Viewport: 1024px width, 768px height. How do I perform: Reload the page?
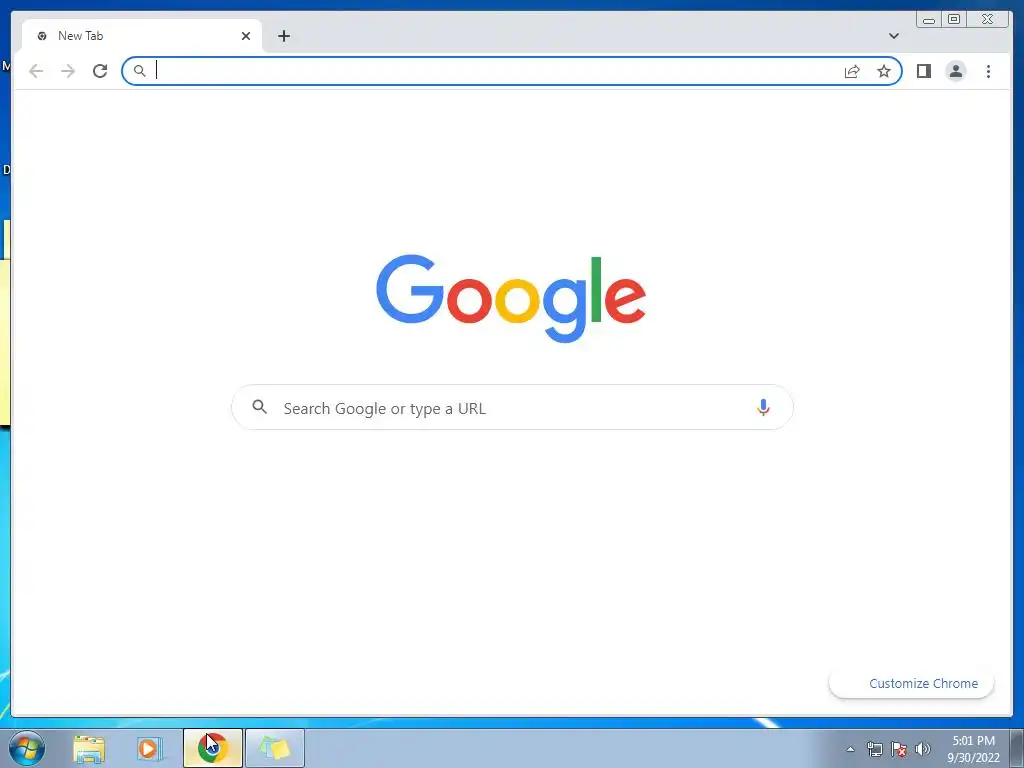(100, 71)
